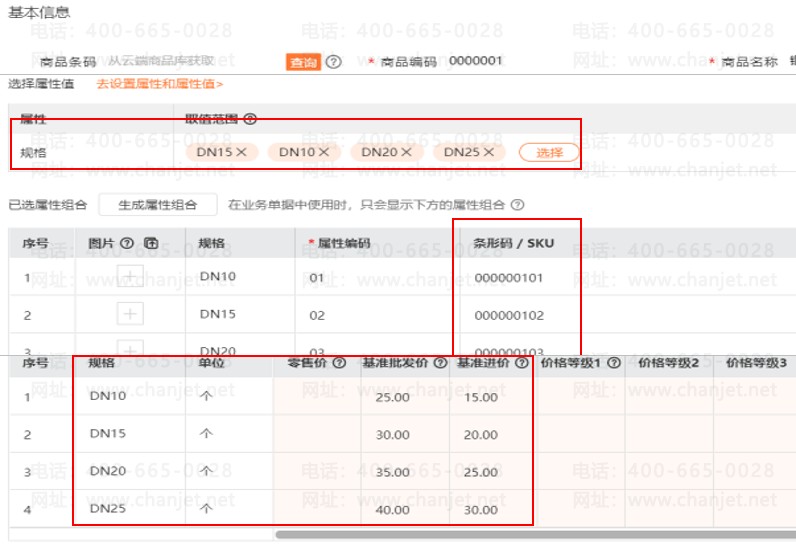This screenshot has height=550, width=796.
Task: Open help icon after 只会显示下方的属性组合 hint
Action: 517,205
